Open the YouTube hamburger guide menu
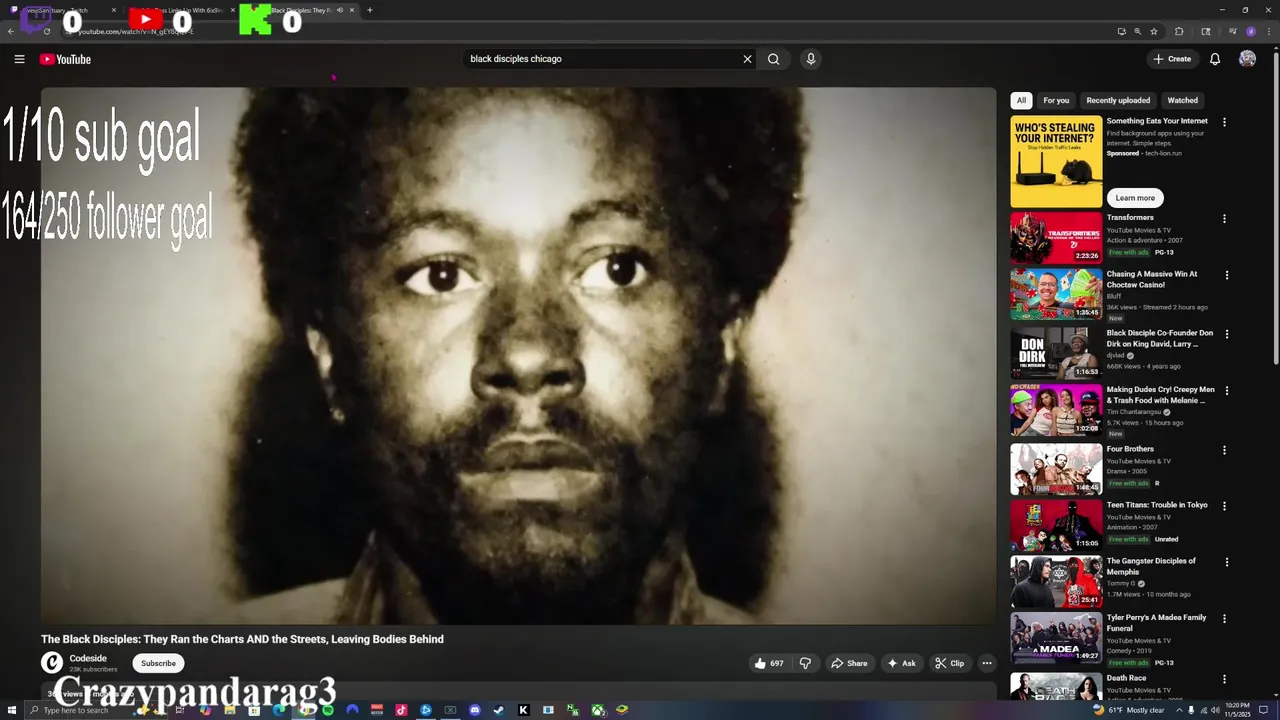The height and width of the screenshot is (720, 1280). 19,59
